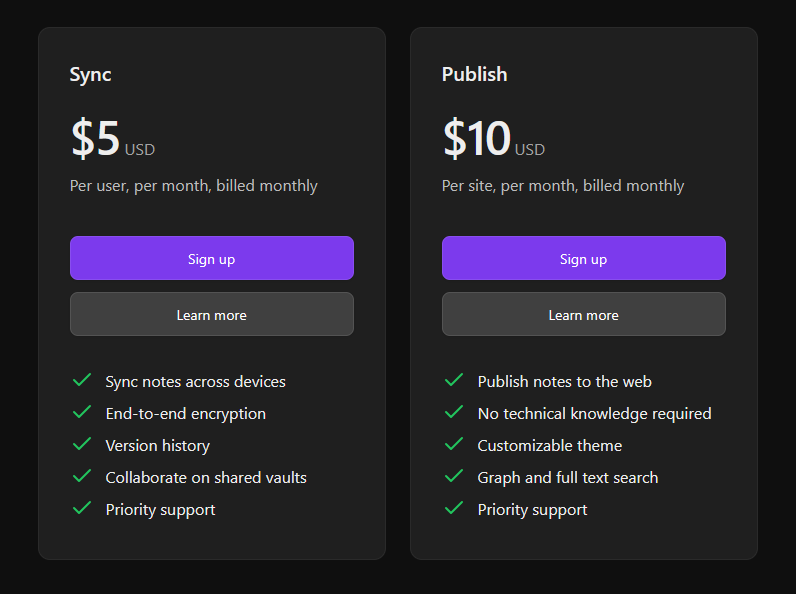Sign up for the Sync plan
Image resolution: width=796 pixels, height=594 pixels.
[212, 258]
